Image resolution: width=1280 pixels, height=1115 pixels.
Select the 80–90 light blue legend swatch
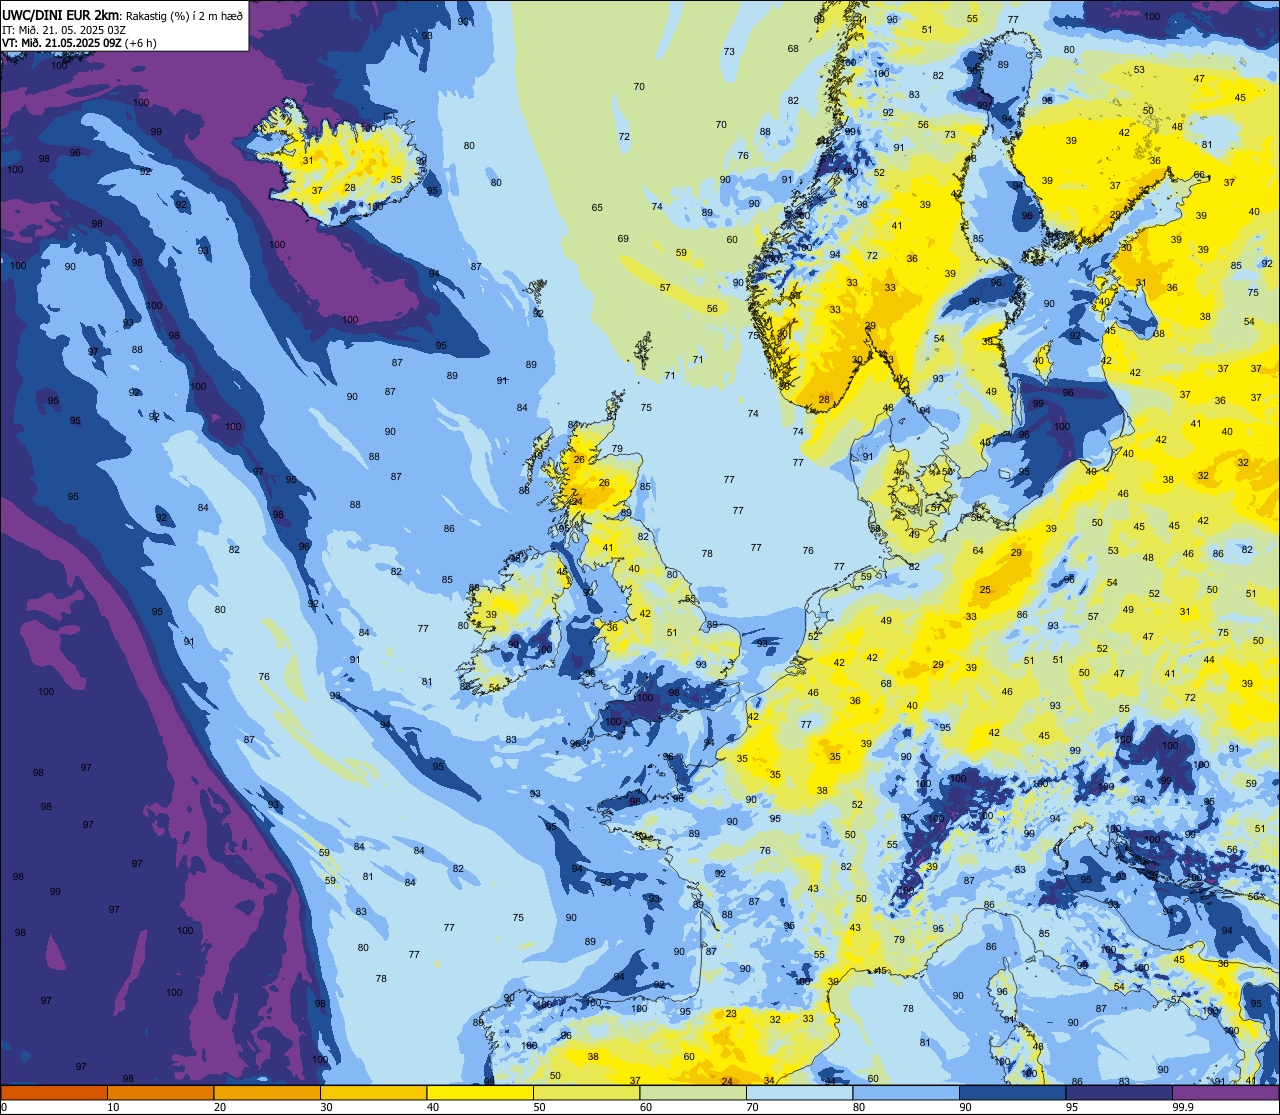[x=906, y=1092]
